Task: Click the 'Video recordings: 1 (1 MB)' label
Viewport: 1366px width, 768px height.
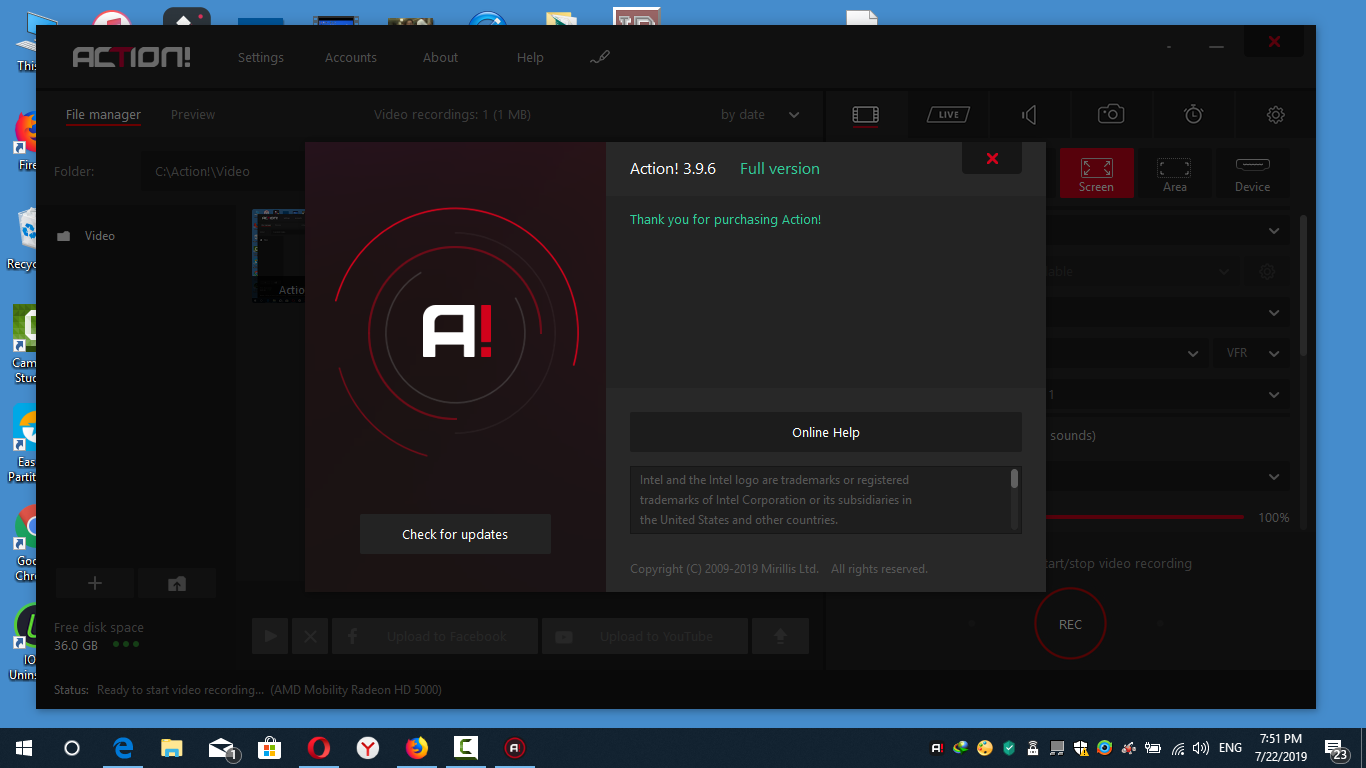Action: 452,115
